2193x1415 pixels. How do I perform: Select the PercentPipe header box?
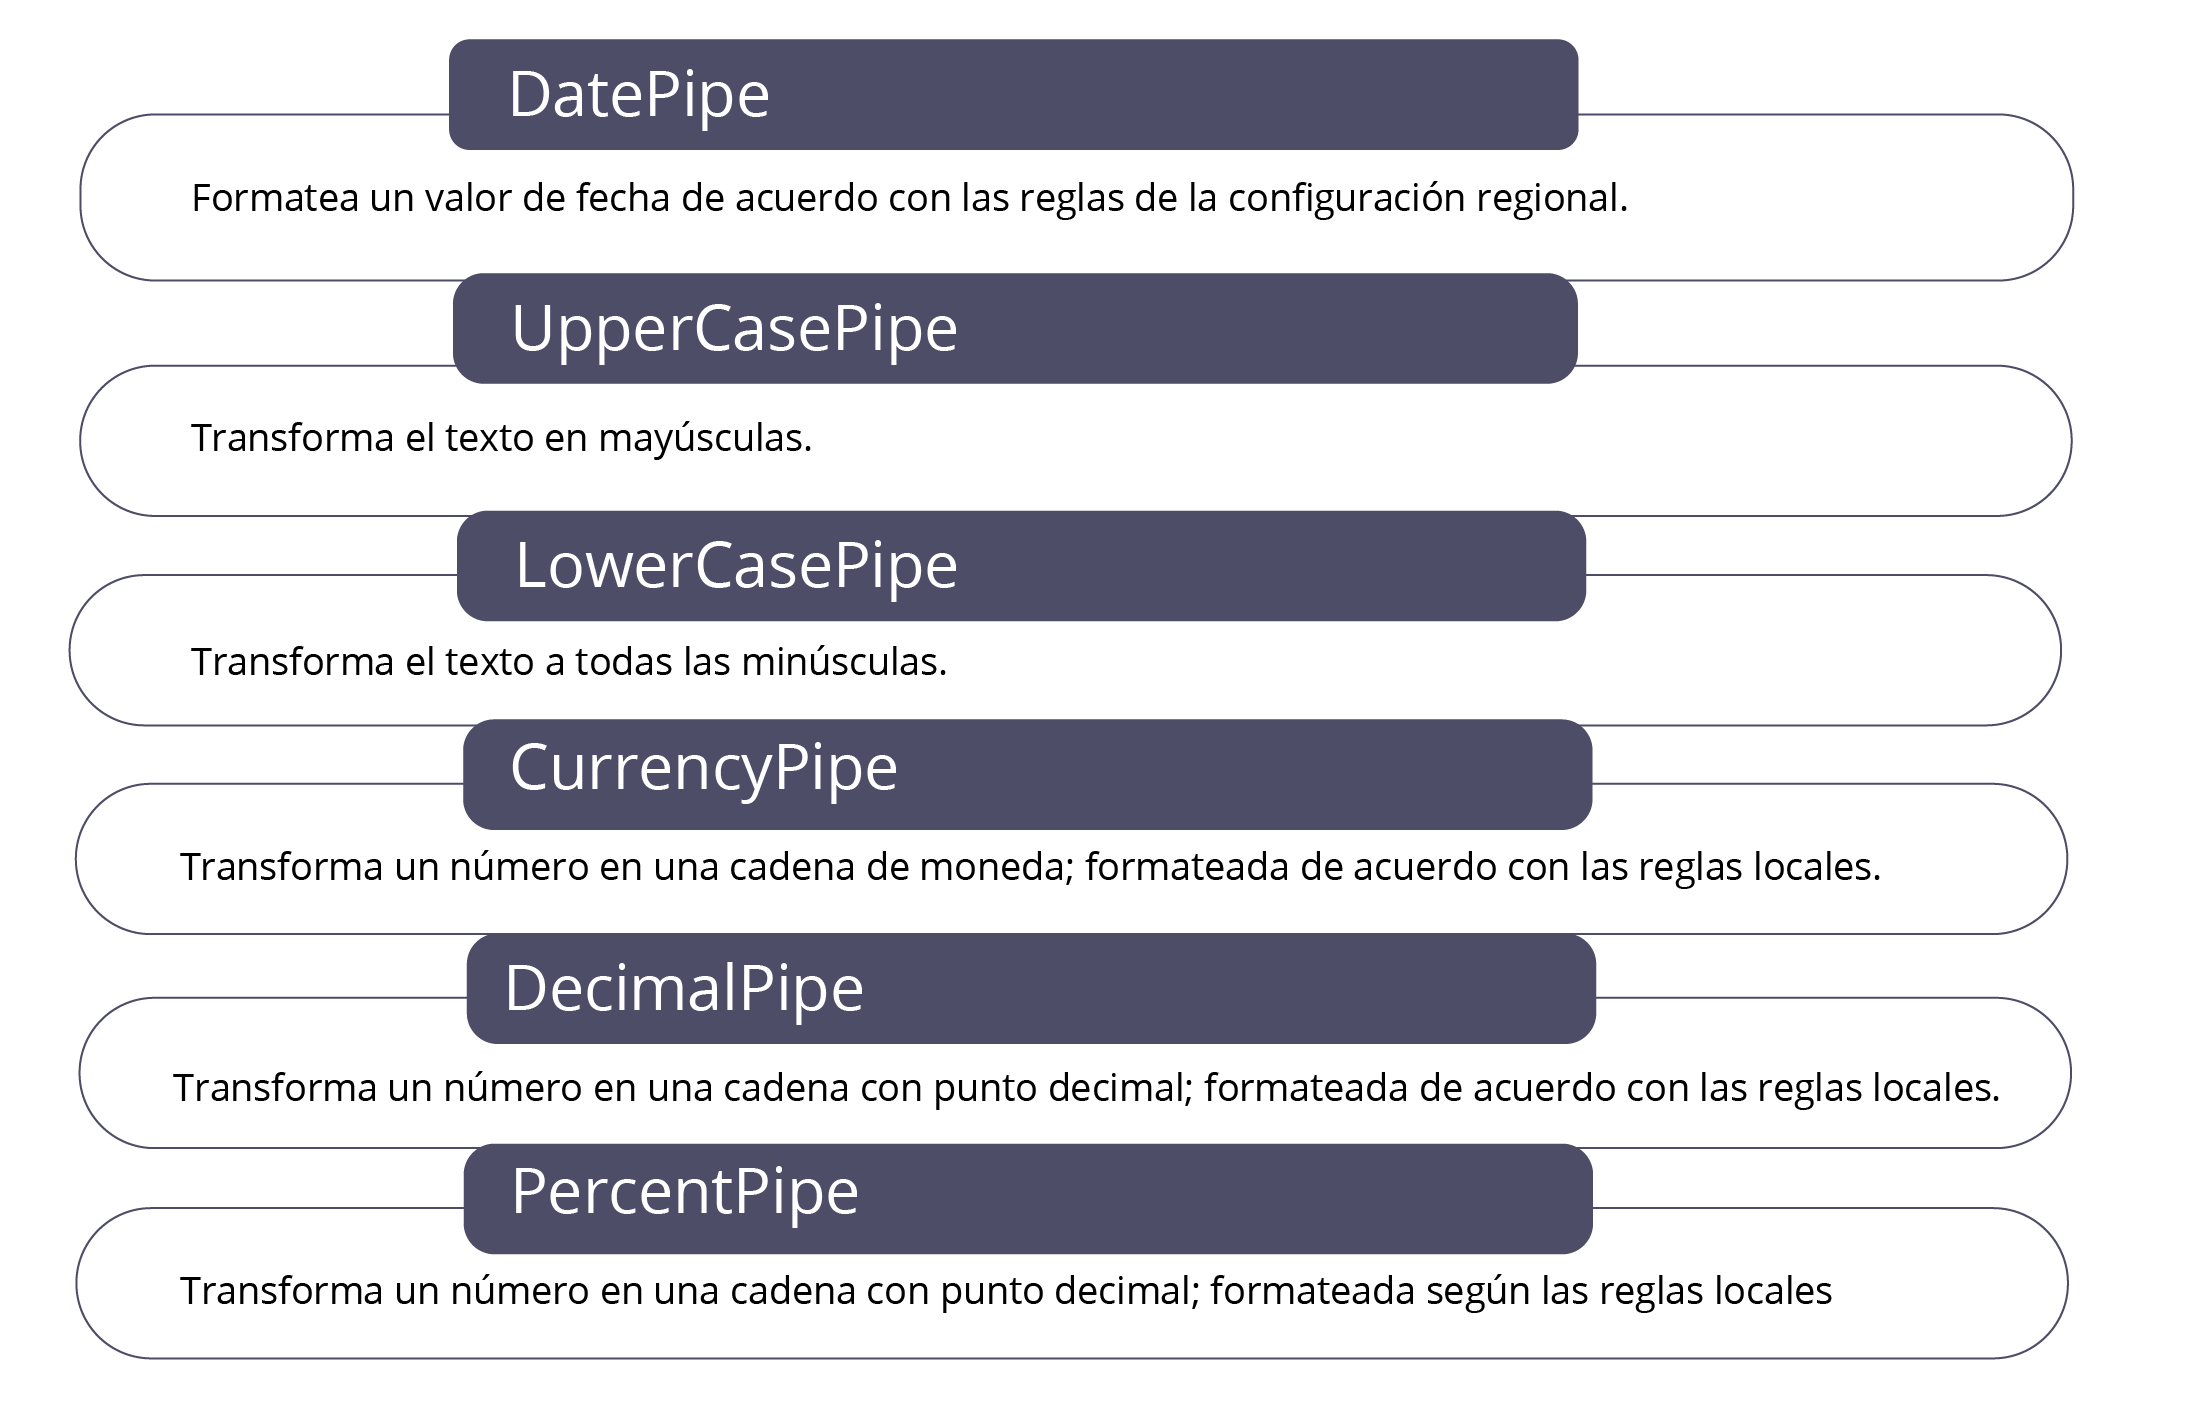coord(1028,1198)
